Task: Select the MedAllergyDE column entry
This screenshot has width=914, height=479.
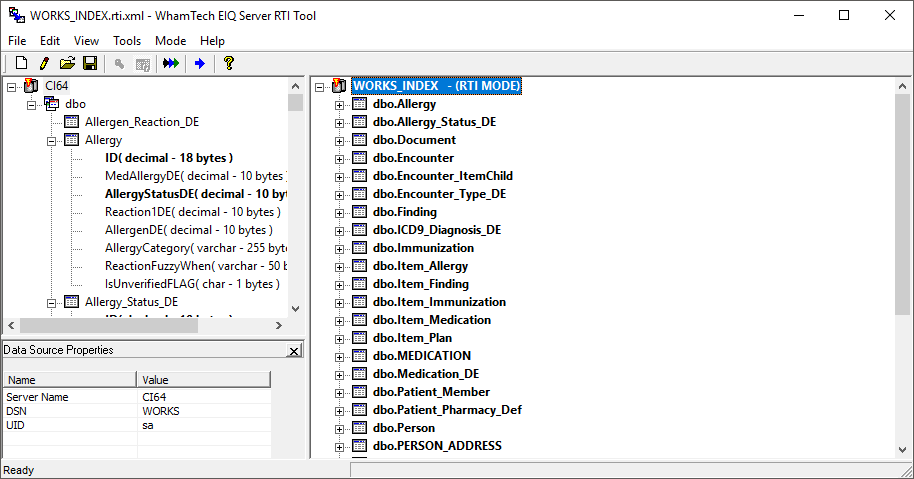Action: pos(195,176)
